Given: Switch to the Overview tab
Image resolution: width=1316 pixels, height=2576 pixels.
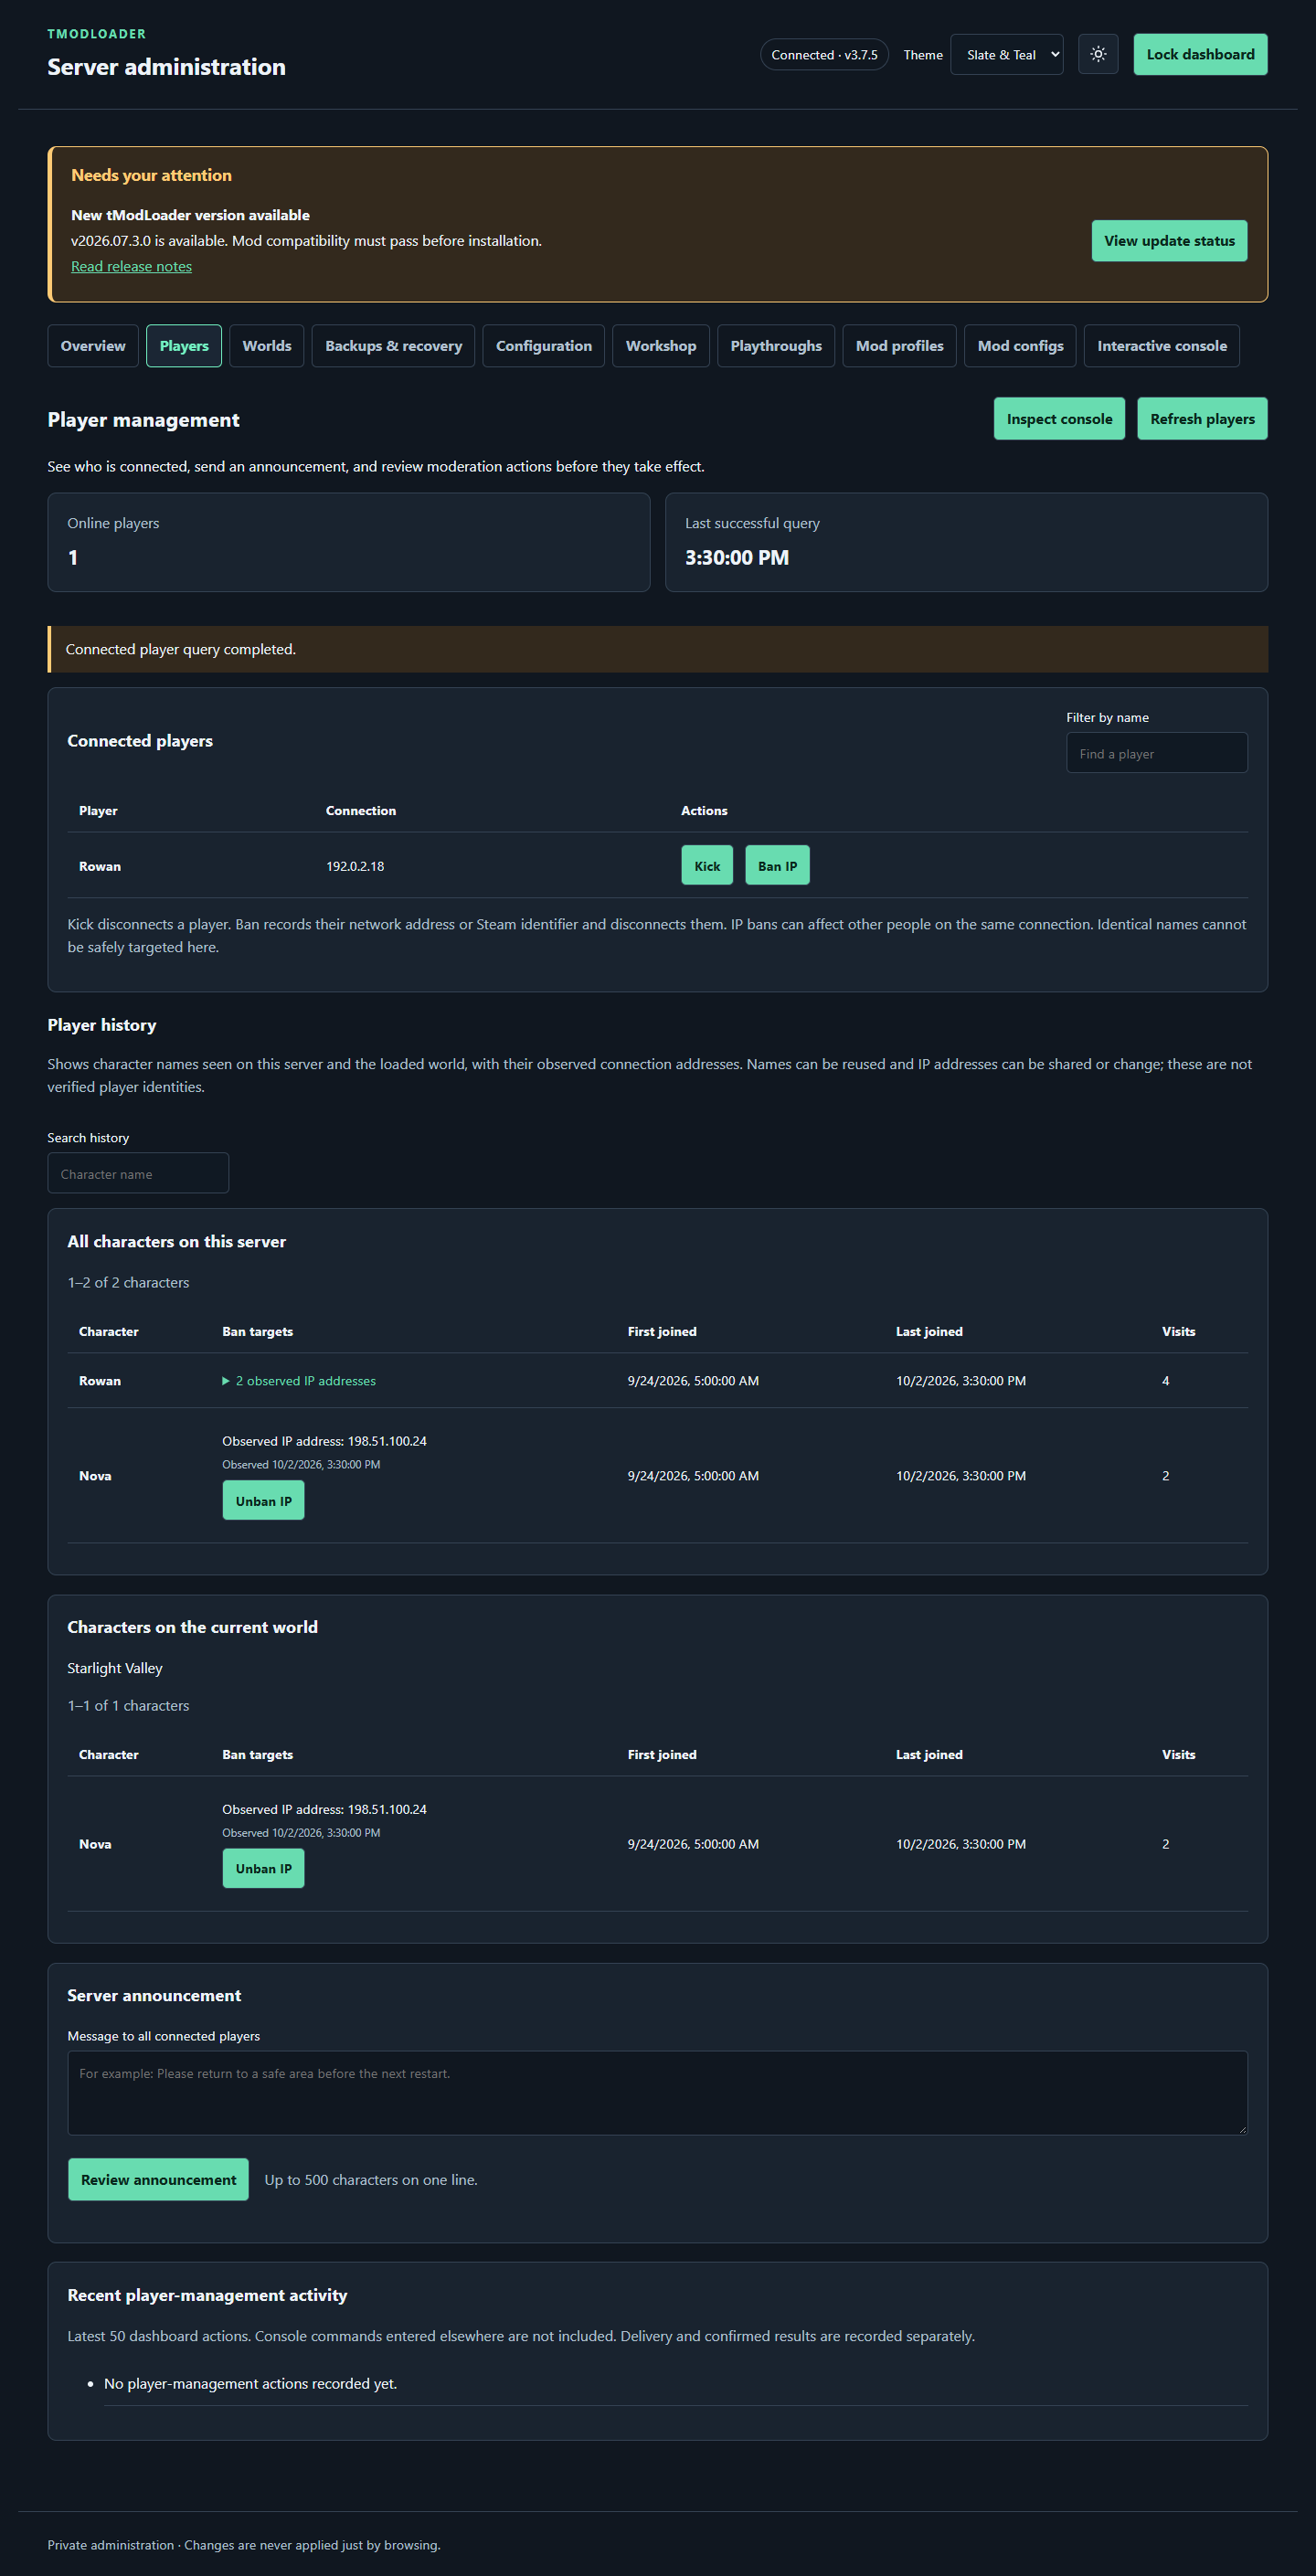Looking at the screenshot, I should tap(93, 346).
